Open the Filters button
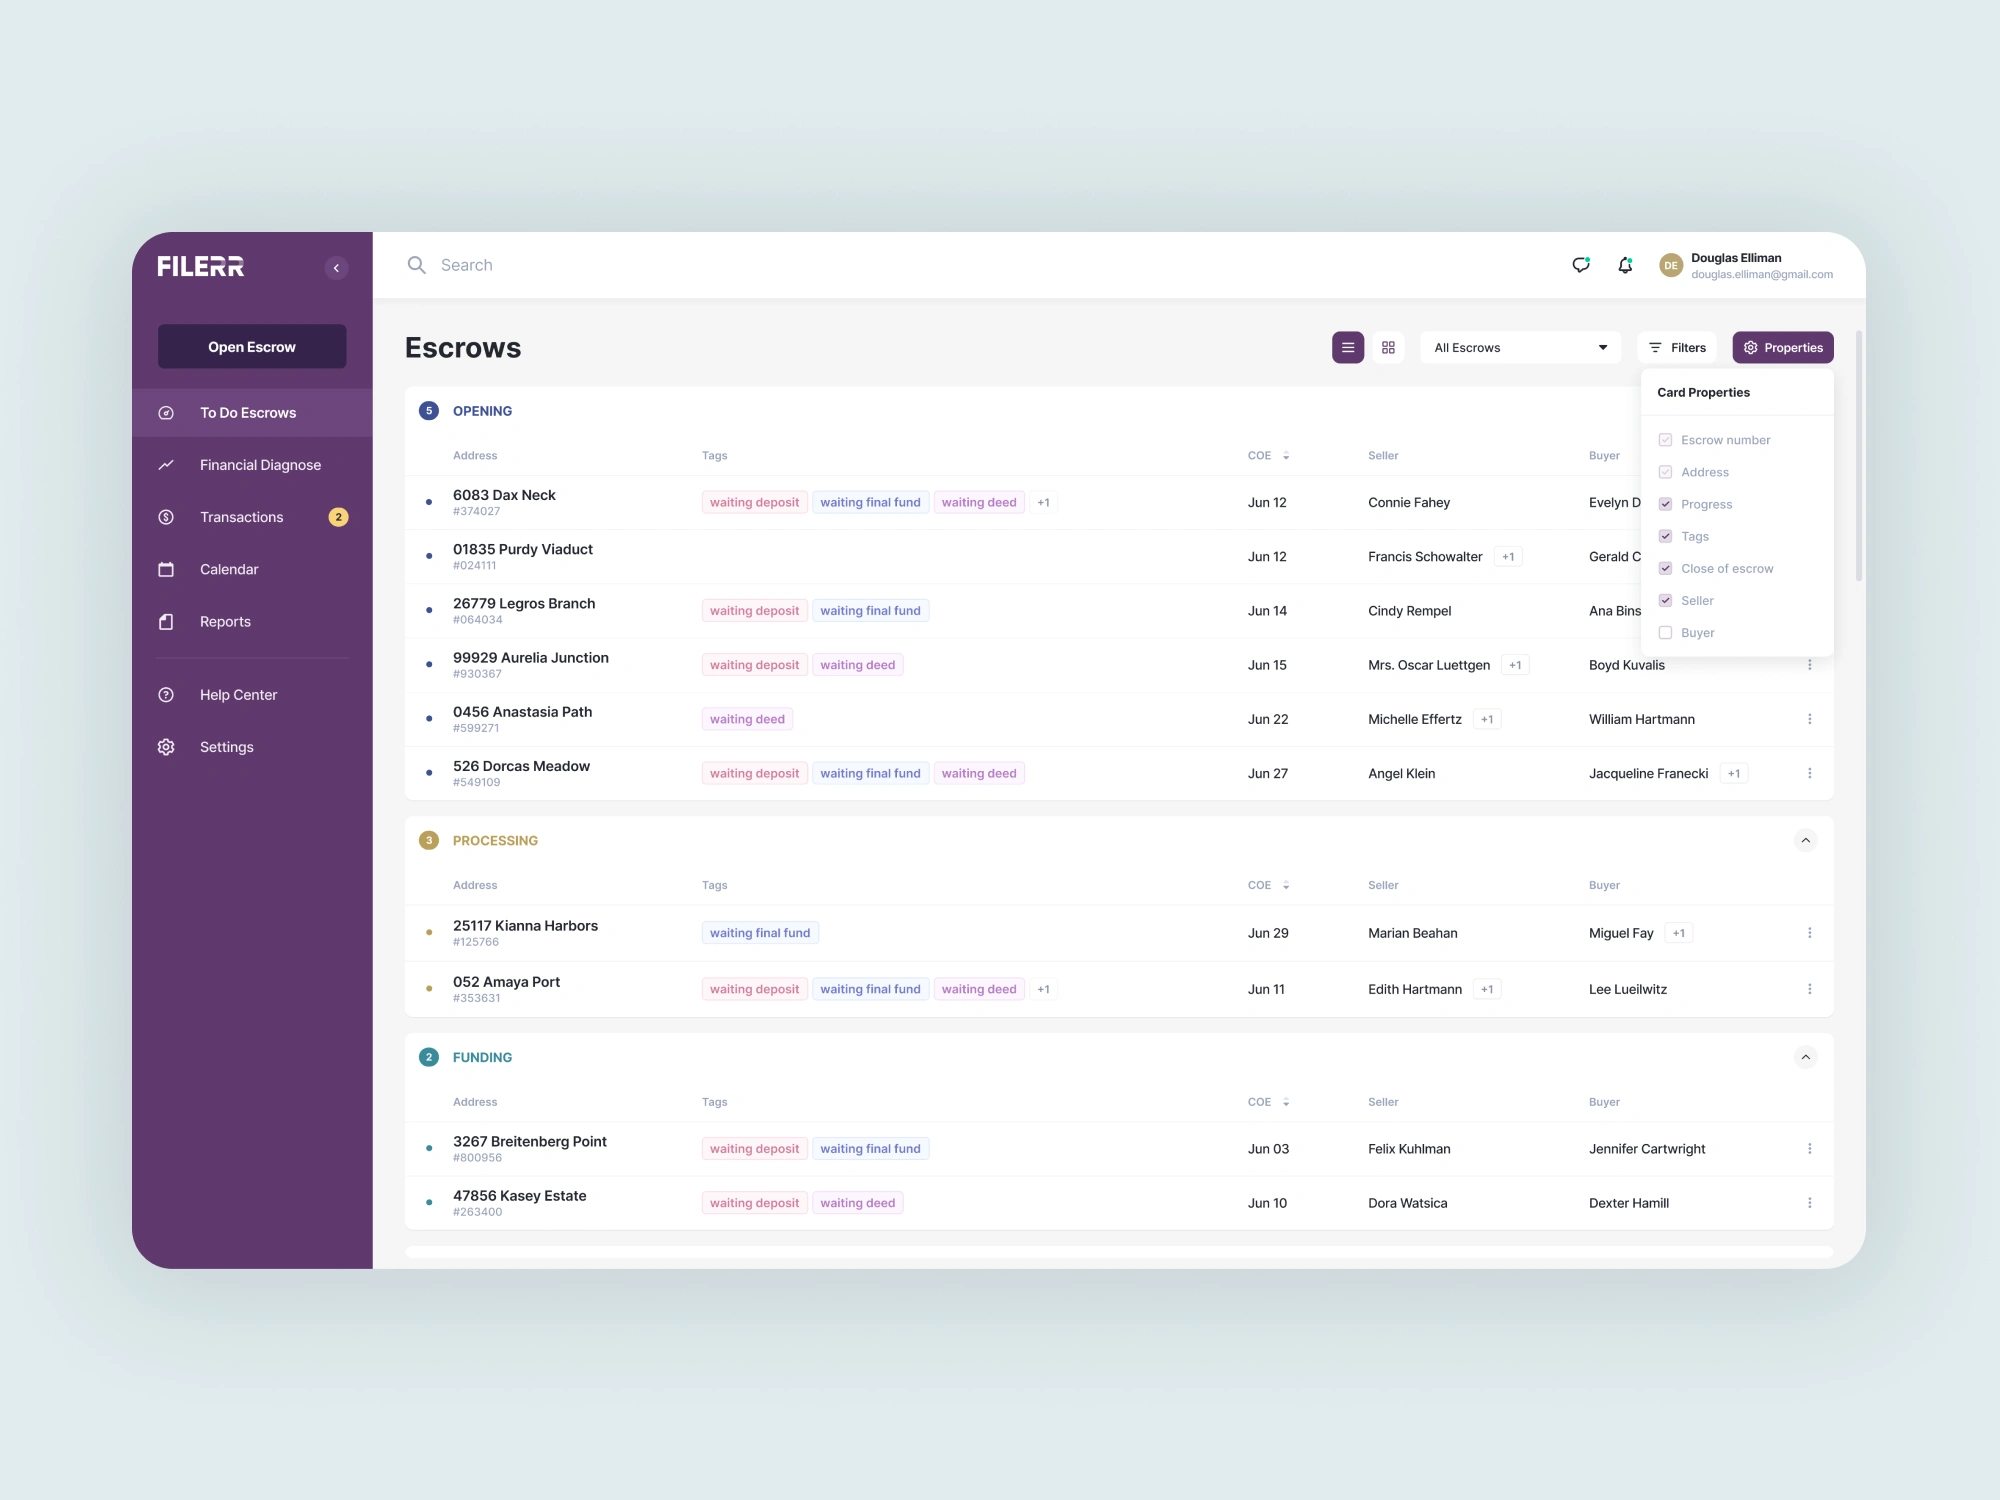This screenshot has height=1500, width=2000. pyautogui.click(x=1677, y=348)
